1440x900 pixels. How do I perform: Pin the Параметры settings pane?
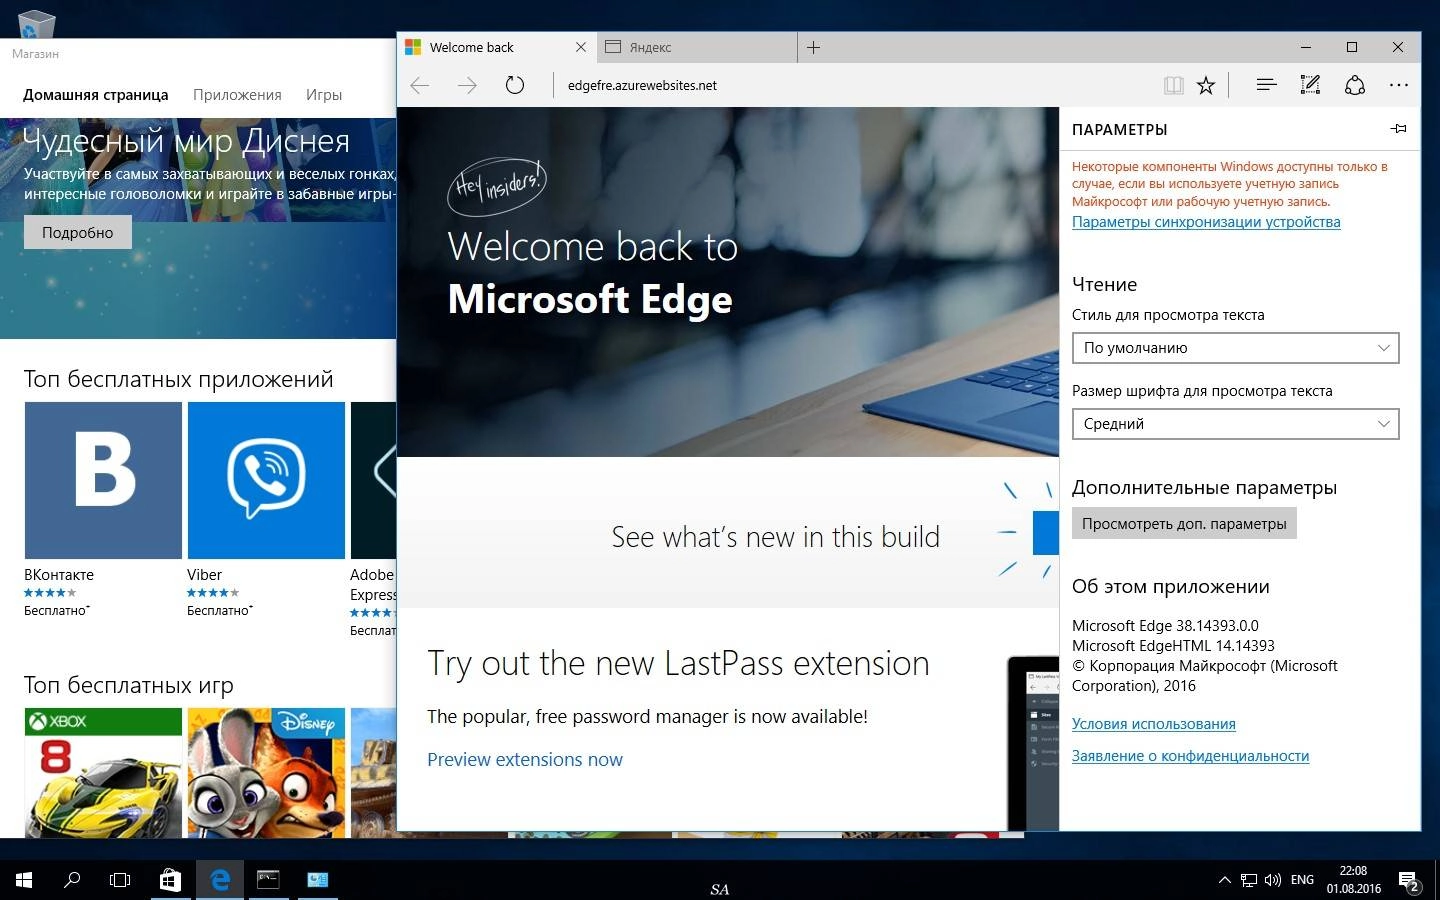[1399, 128]
